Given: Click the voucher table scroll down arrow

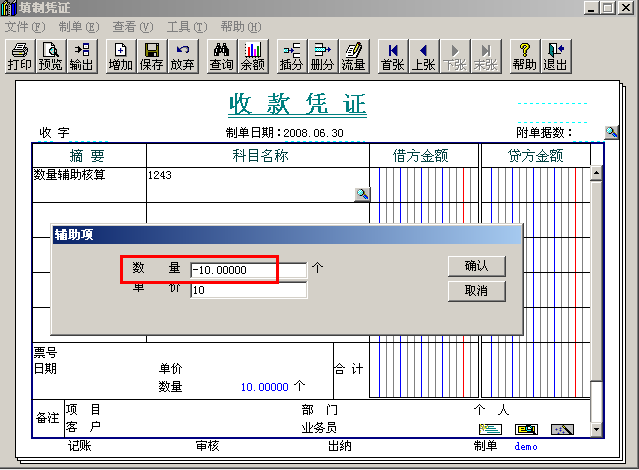Looking at the screenshot, I should 596,429.
